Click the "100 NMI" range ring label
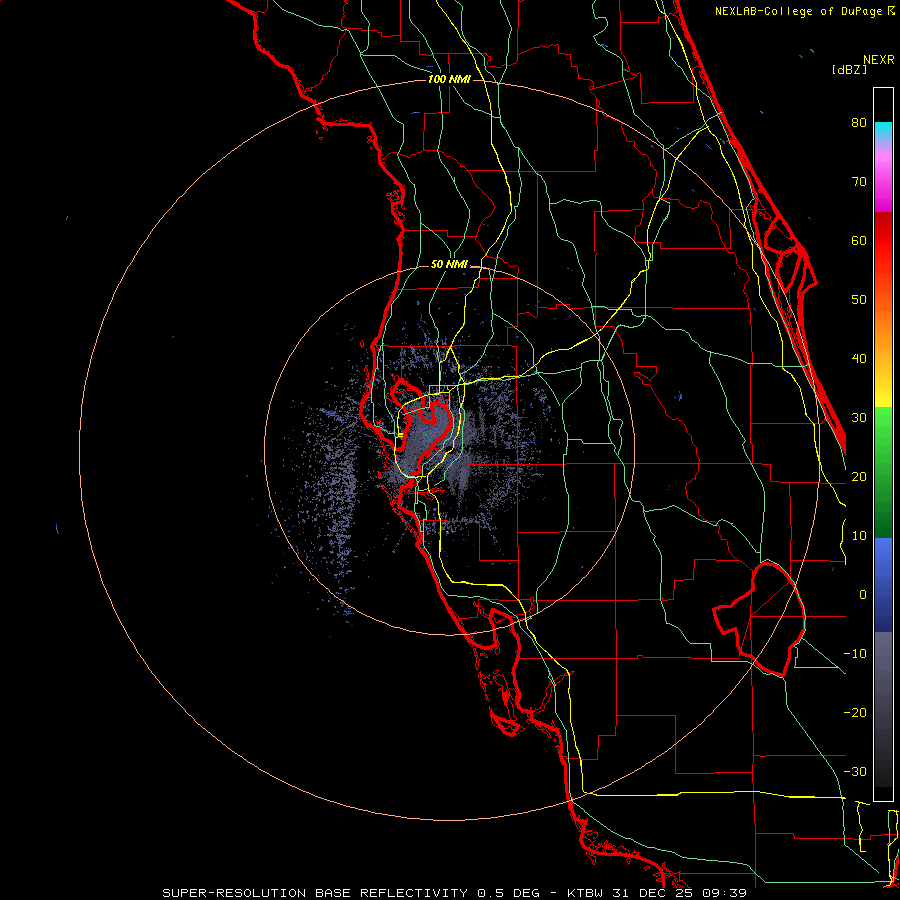 tap(449, 79)
